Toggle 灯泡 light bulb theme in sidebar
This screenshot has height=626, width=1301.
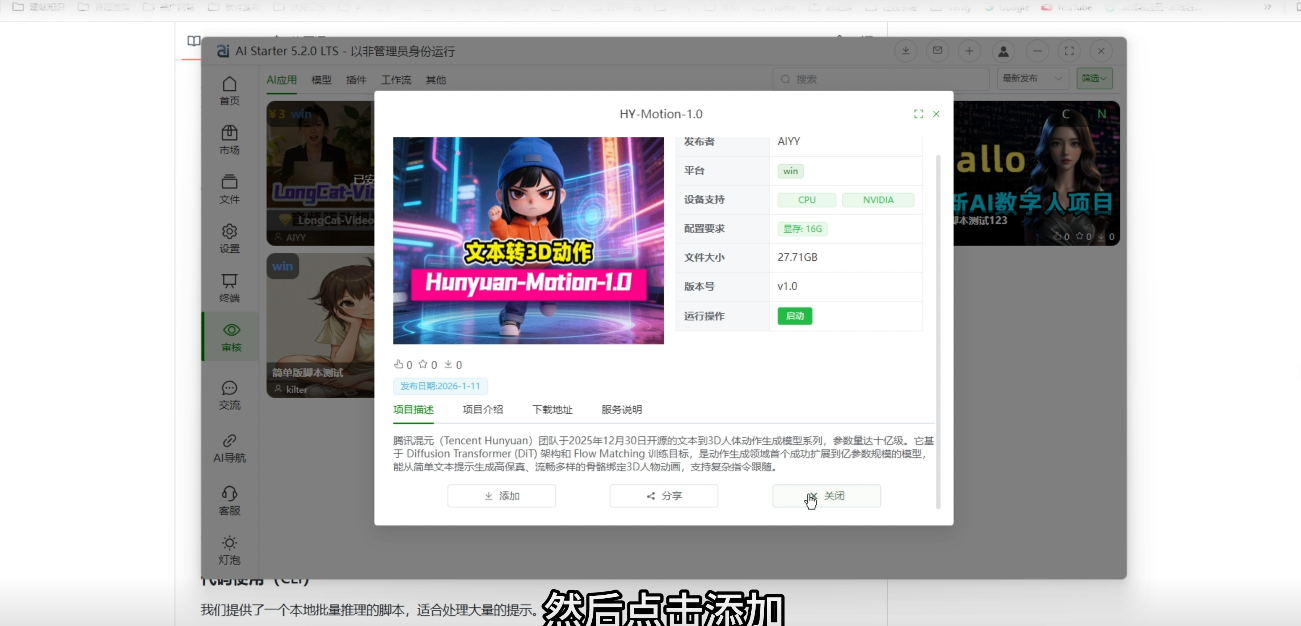point(230,550)
